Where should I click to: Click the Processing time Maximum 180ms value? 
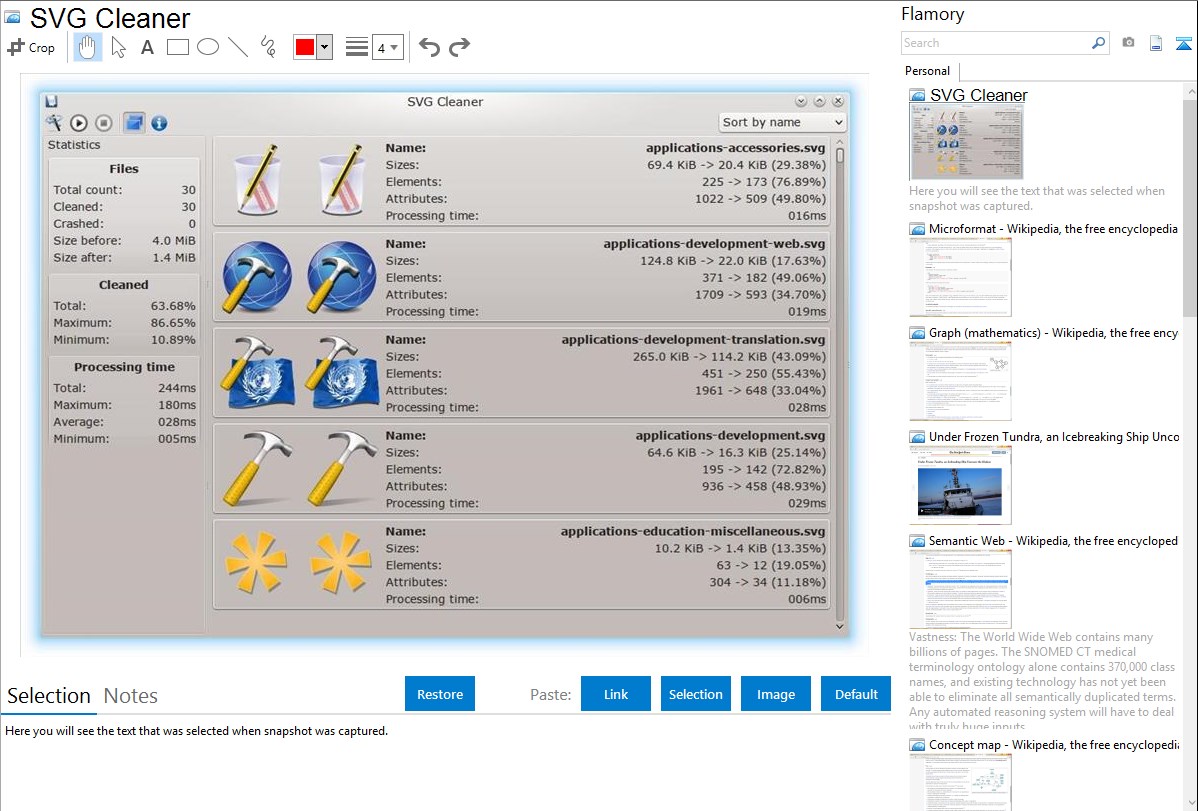point(176,404)
